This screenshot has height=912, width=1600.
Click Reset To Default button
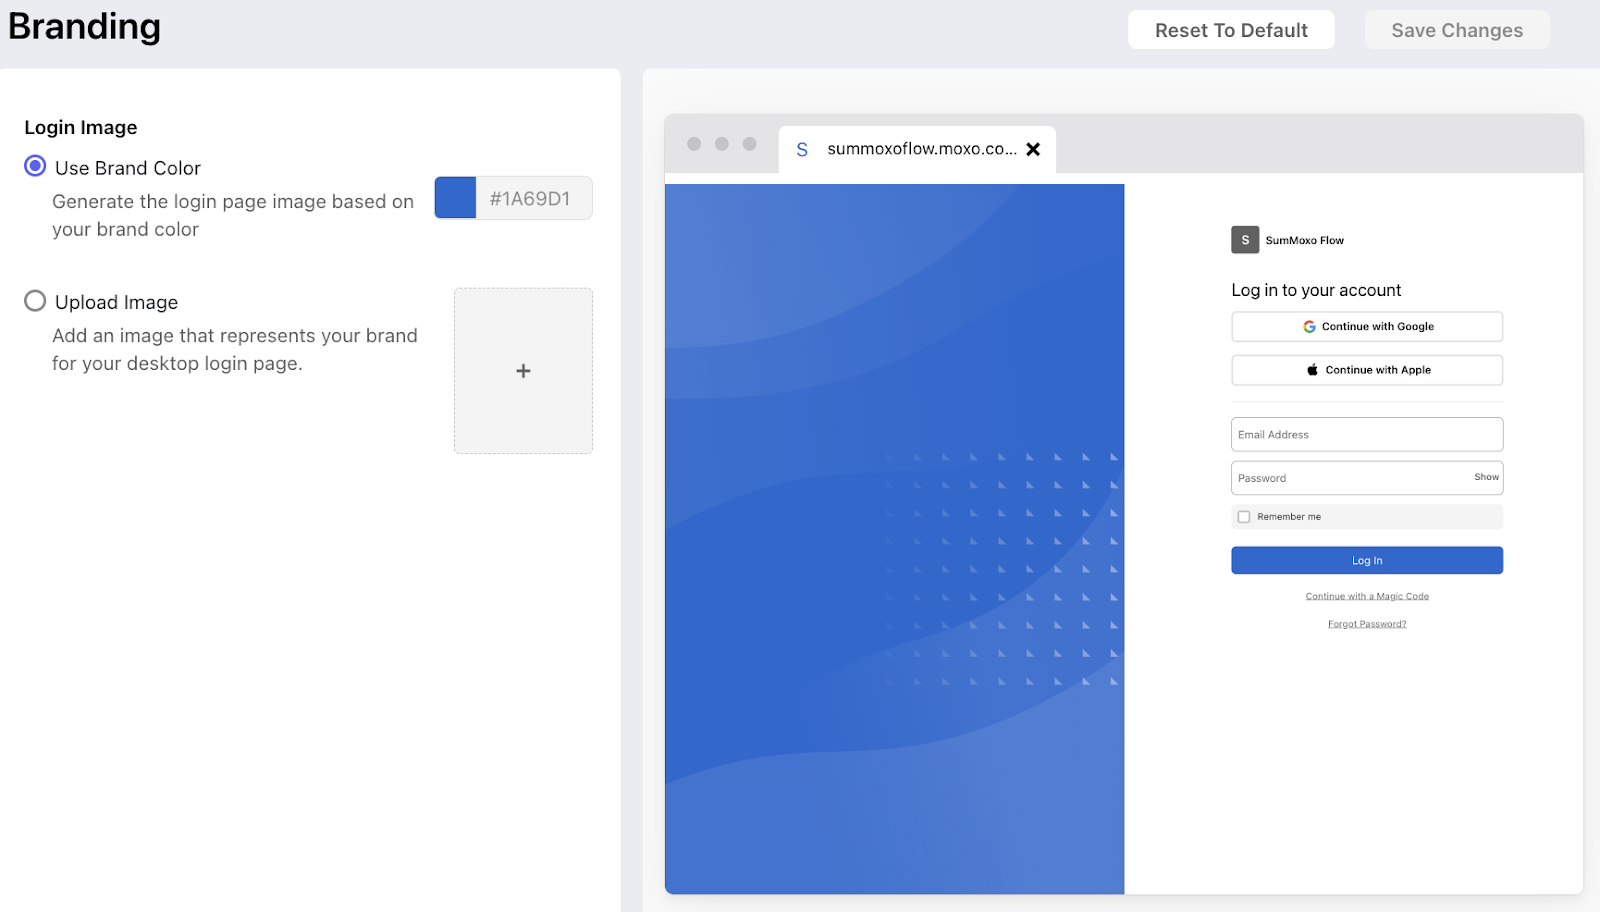[x=1231, y=30]
